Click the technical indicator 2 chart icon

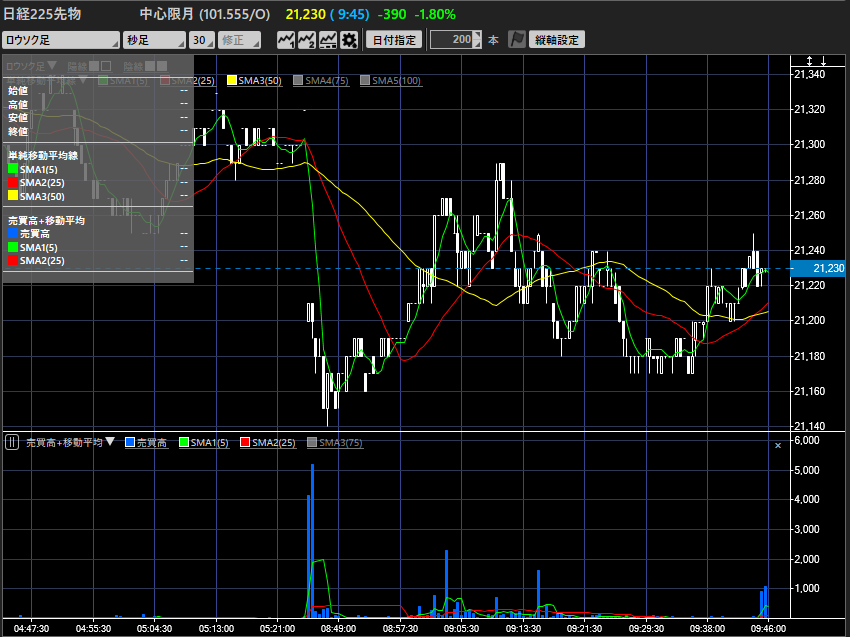click(306, 40)
